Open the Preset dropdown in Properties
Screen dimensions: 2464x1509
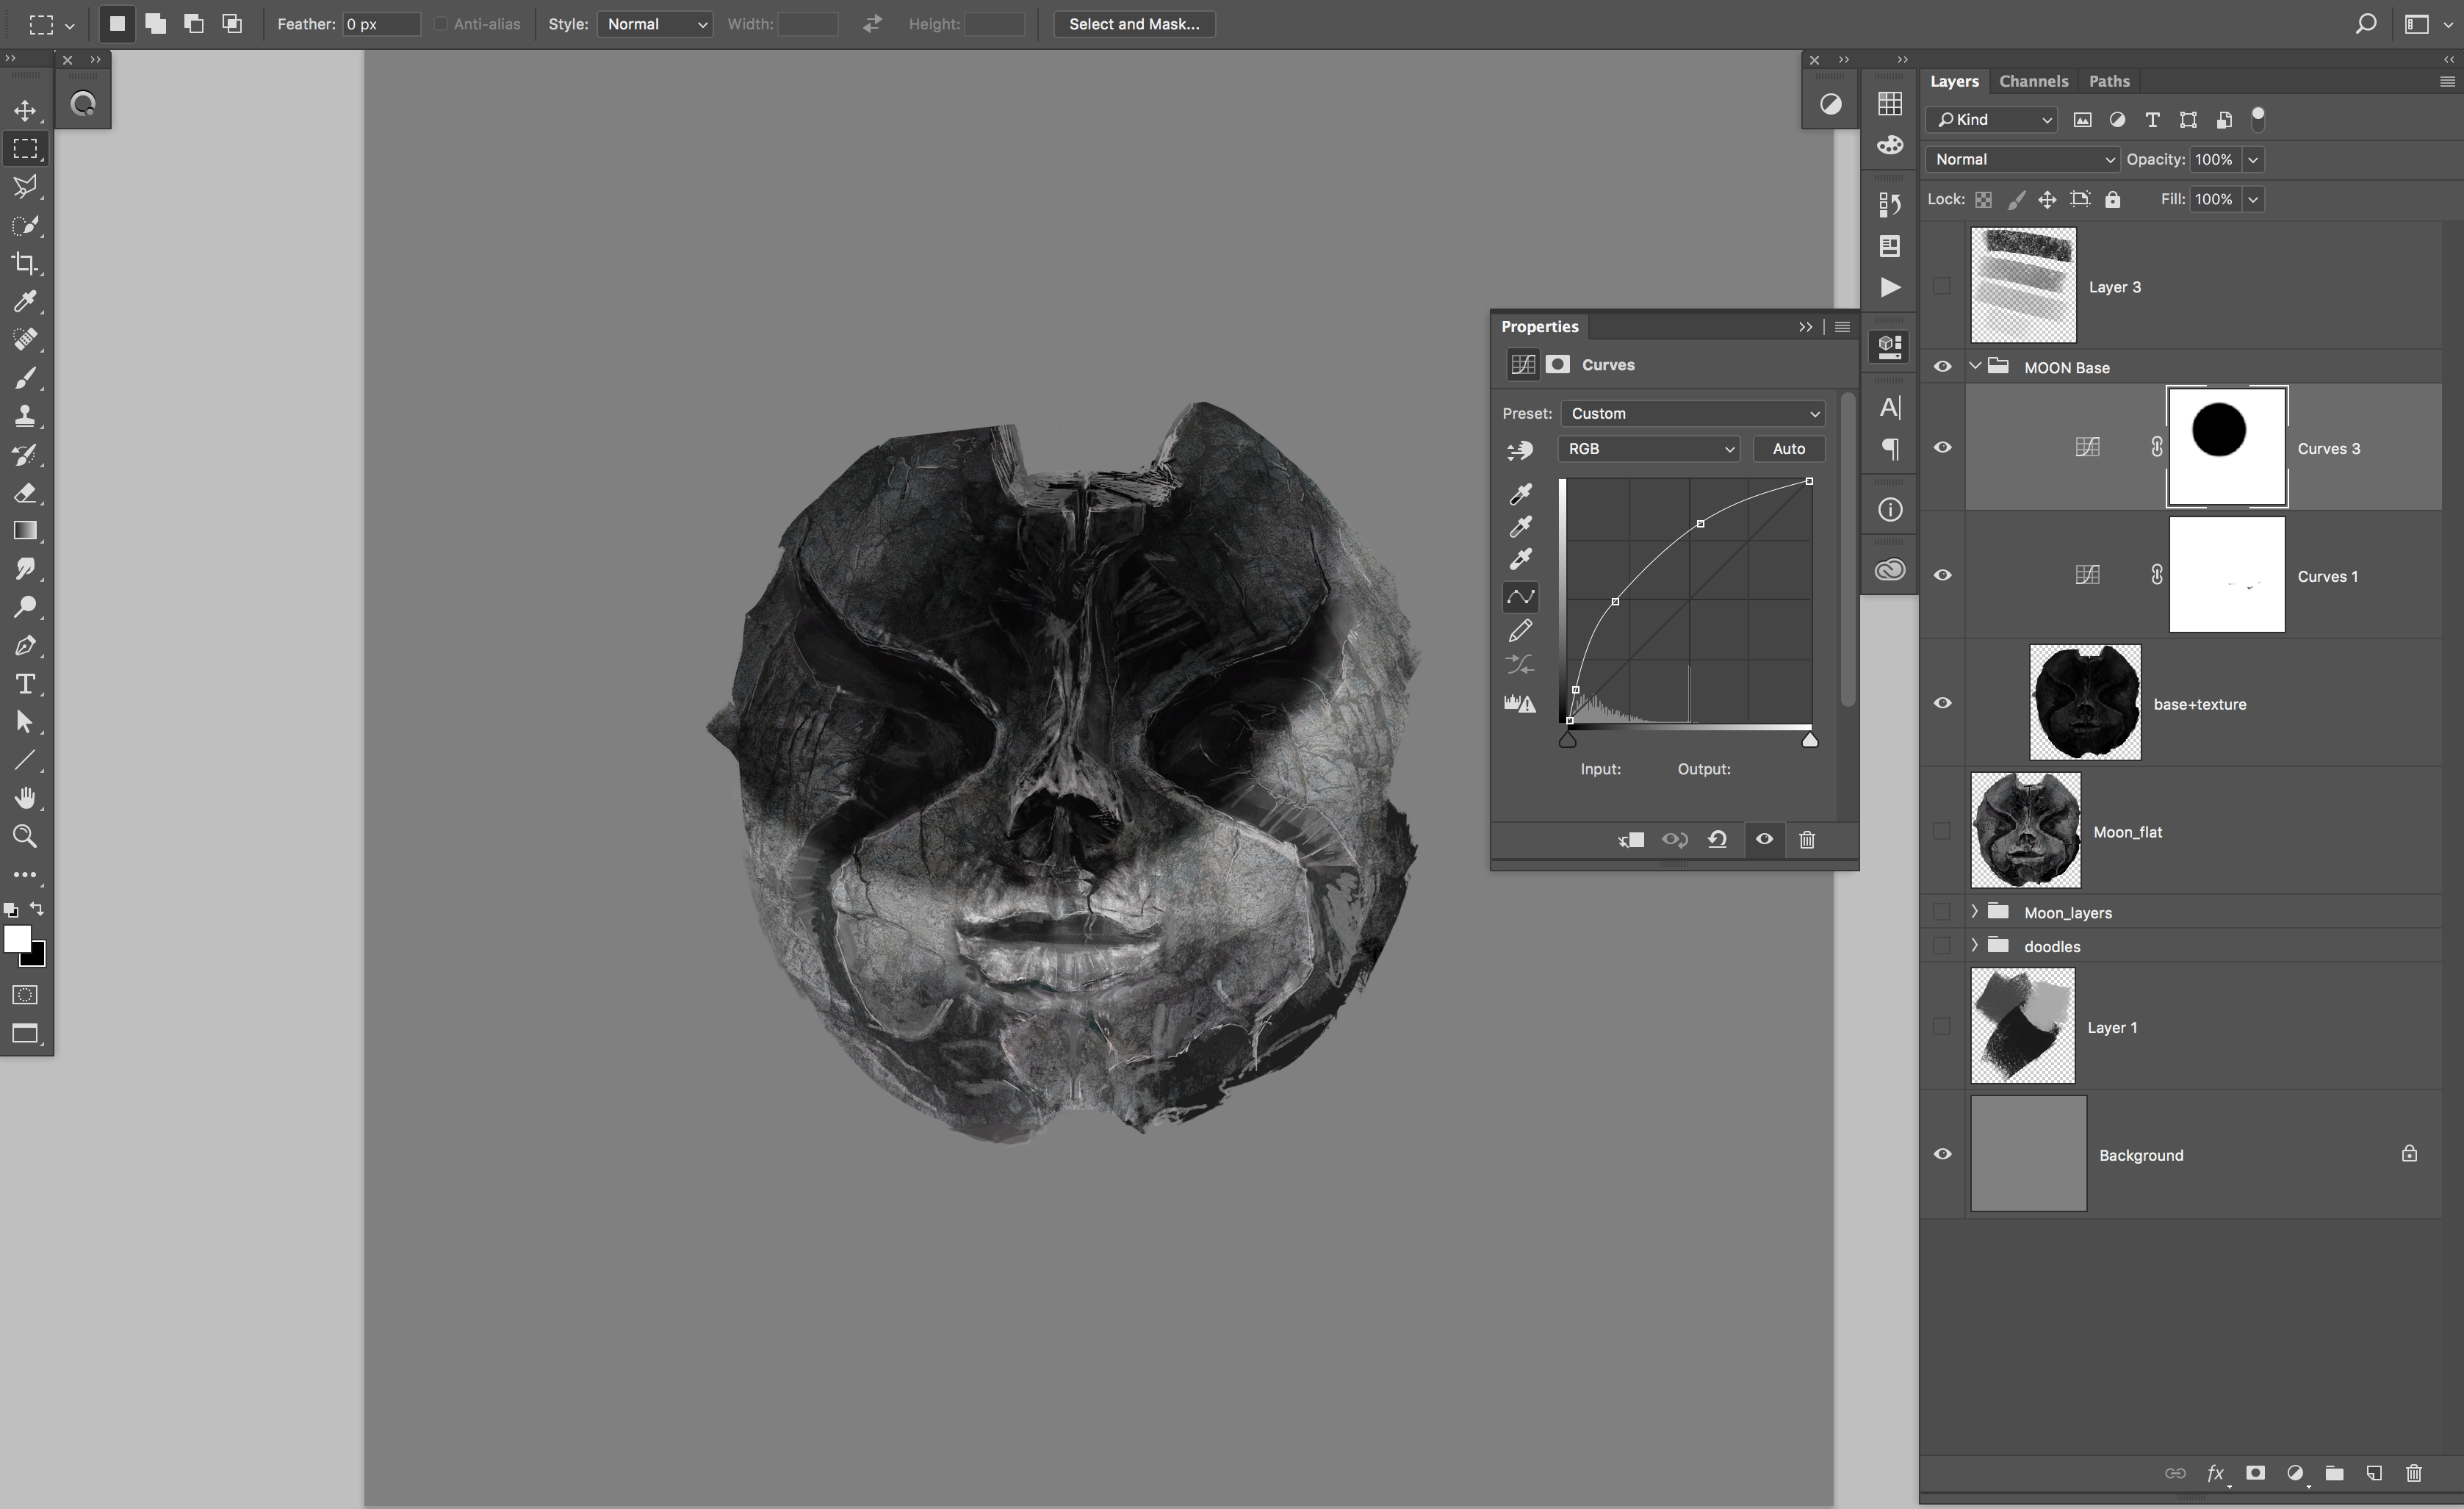(x=1692, y=413)
